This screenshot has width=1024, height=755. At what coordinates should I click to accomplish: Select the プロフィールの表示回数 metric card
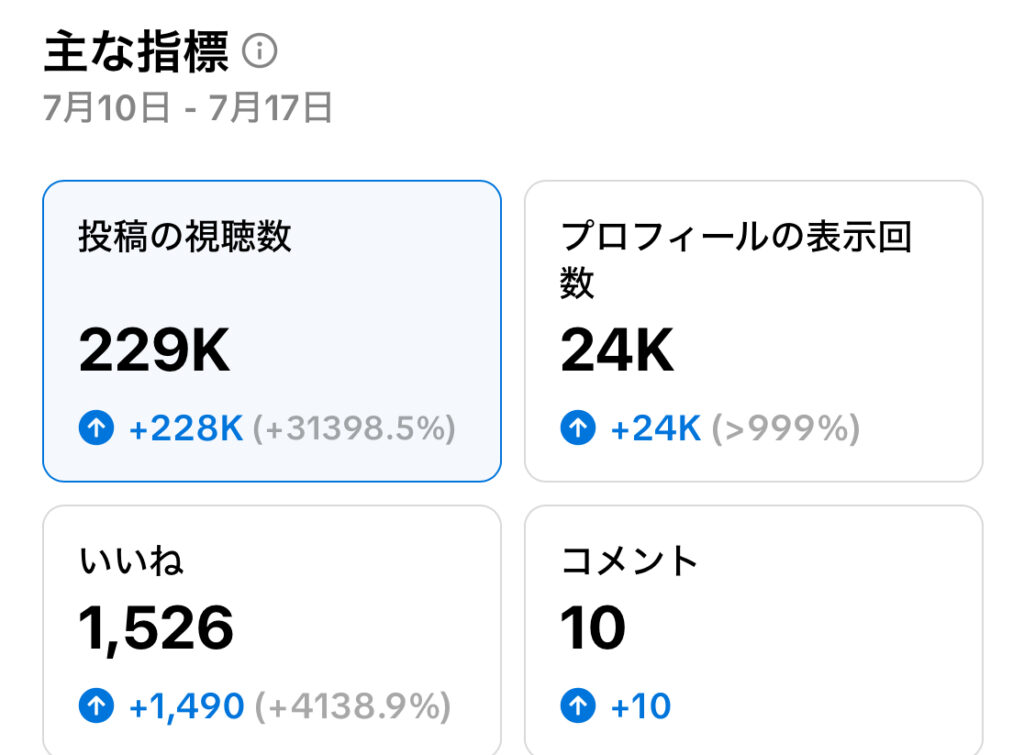click(x=754, y=331)
